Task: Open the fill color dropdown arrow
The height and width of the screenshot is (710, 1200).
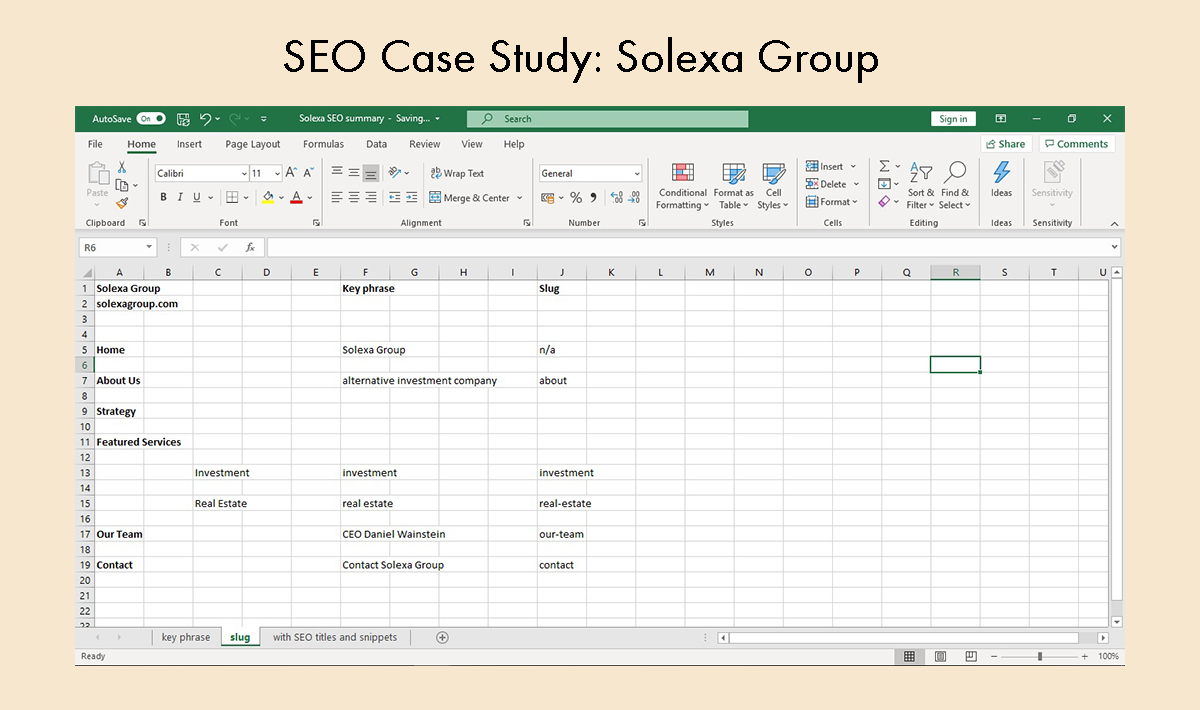Action: click(281, 198)
